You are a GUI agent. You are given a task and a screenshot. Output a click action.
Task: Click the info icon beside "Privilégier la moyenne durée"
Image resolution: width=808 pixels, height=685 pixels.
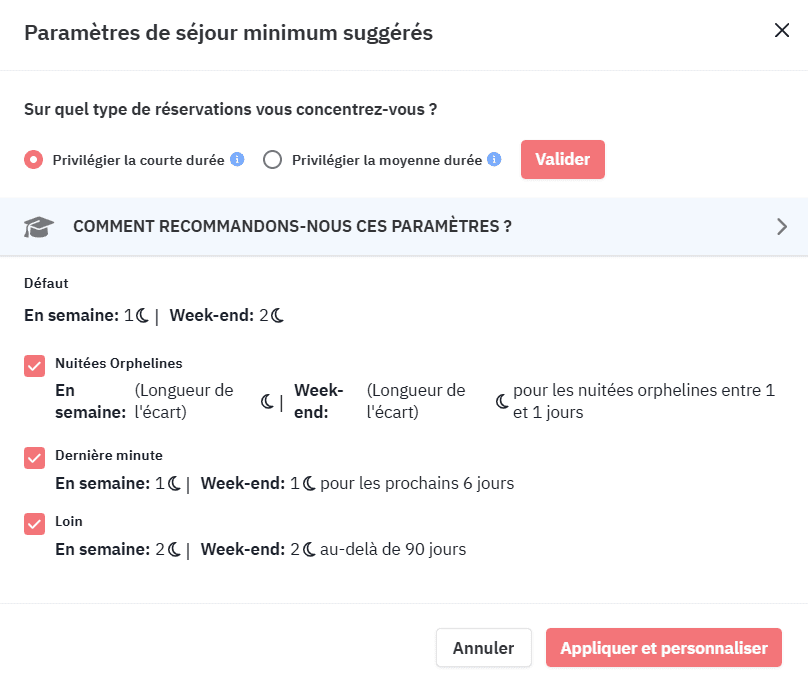pos(495,159)
